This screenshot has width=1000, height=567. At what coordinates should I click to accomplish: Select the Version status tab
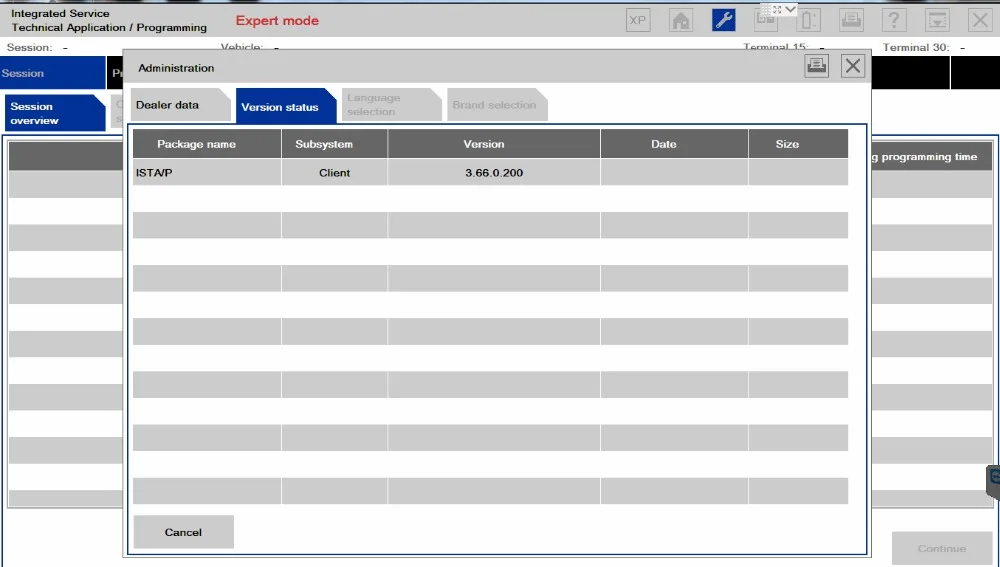[285, 107]
